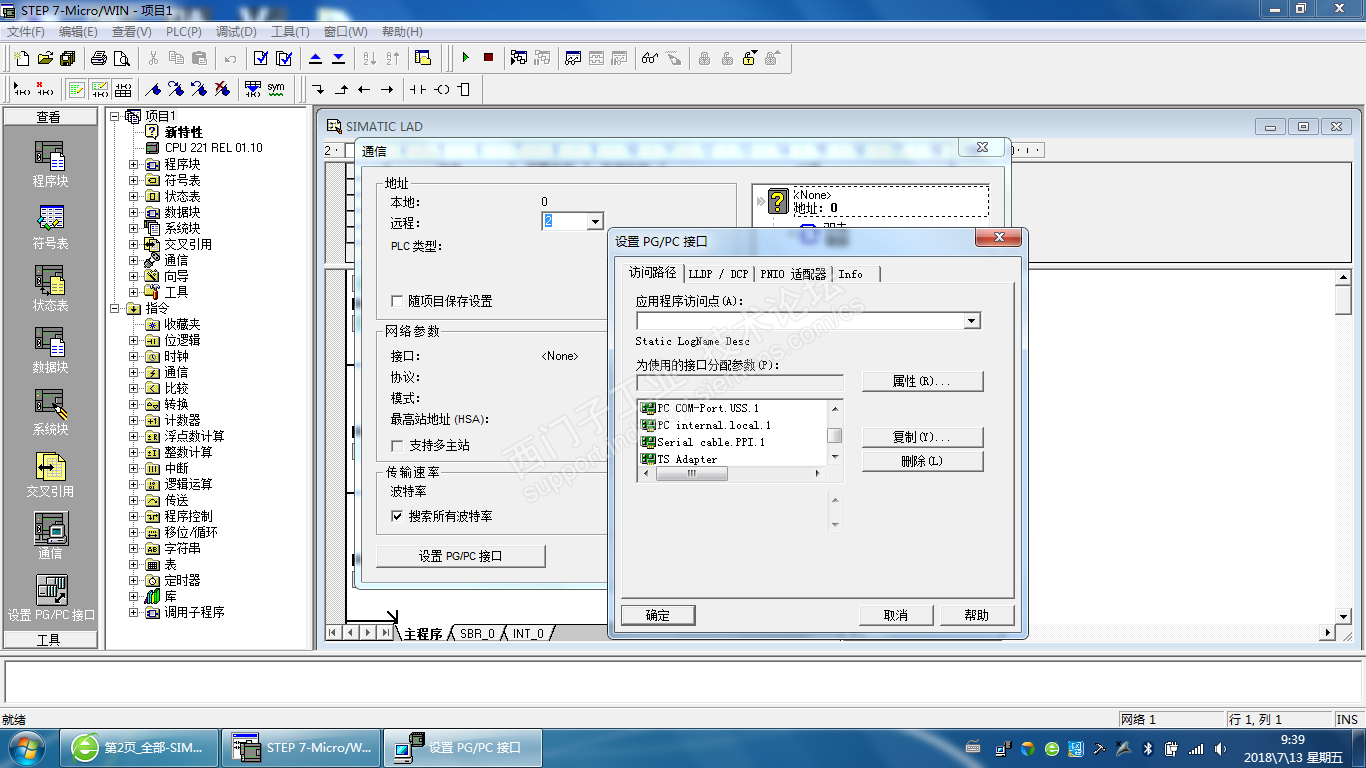Click the 复制(Y)... button

[x=922, y=437]
